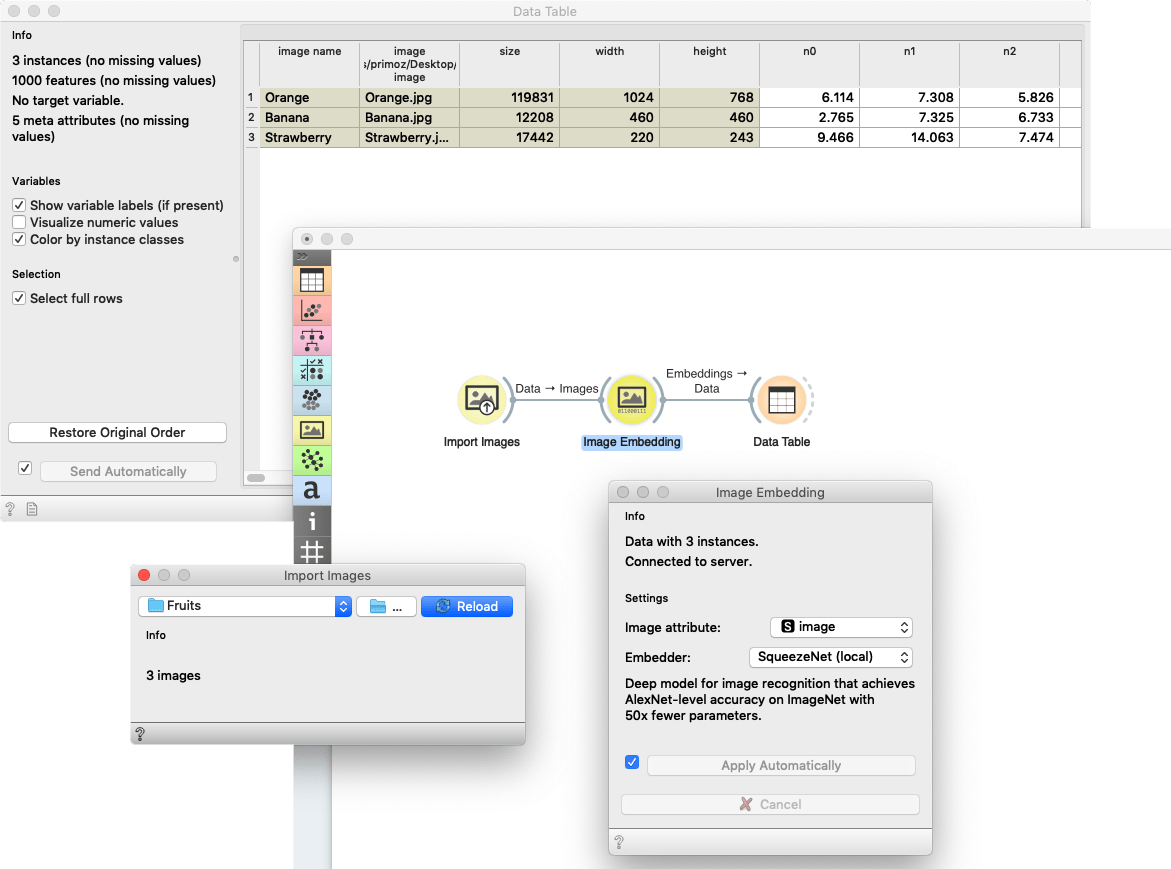Open the Visualize category (scatter plot icon)
This screenshot has height=869, width=1171.
pyautogui.click(x=311, y=311)
